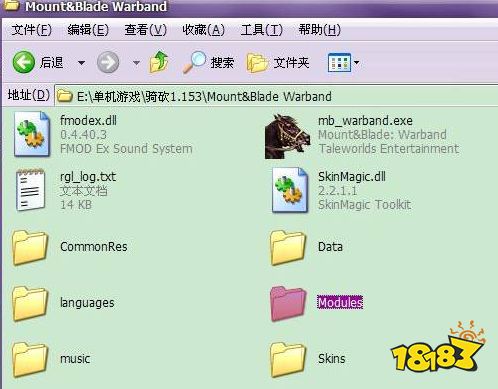Click the SkinMagic.dll file name

pos(352,177)
